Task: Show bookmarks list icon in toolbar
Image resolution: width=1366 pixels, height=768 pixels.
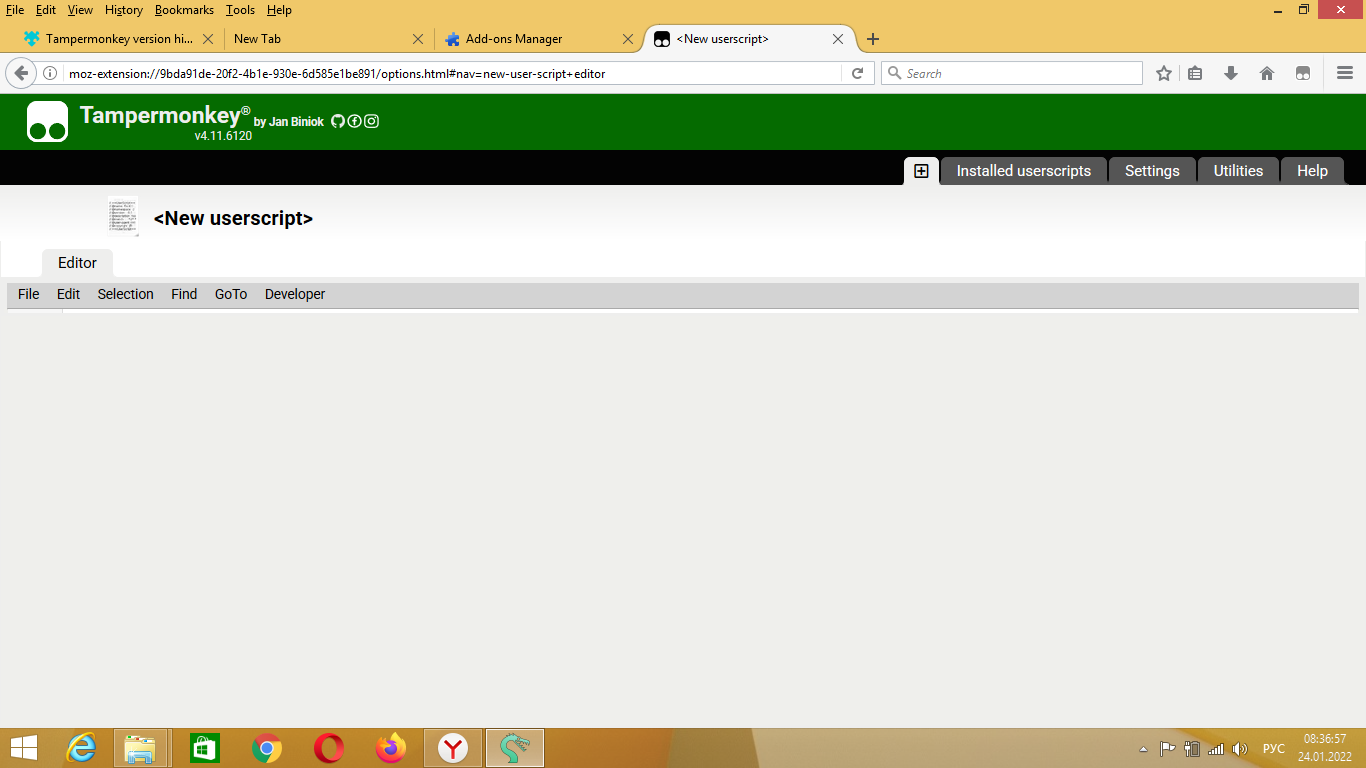Action: tap(1195, 73)
